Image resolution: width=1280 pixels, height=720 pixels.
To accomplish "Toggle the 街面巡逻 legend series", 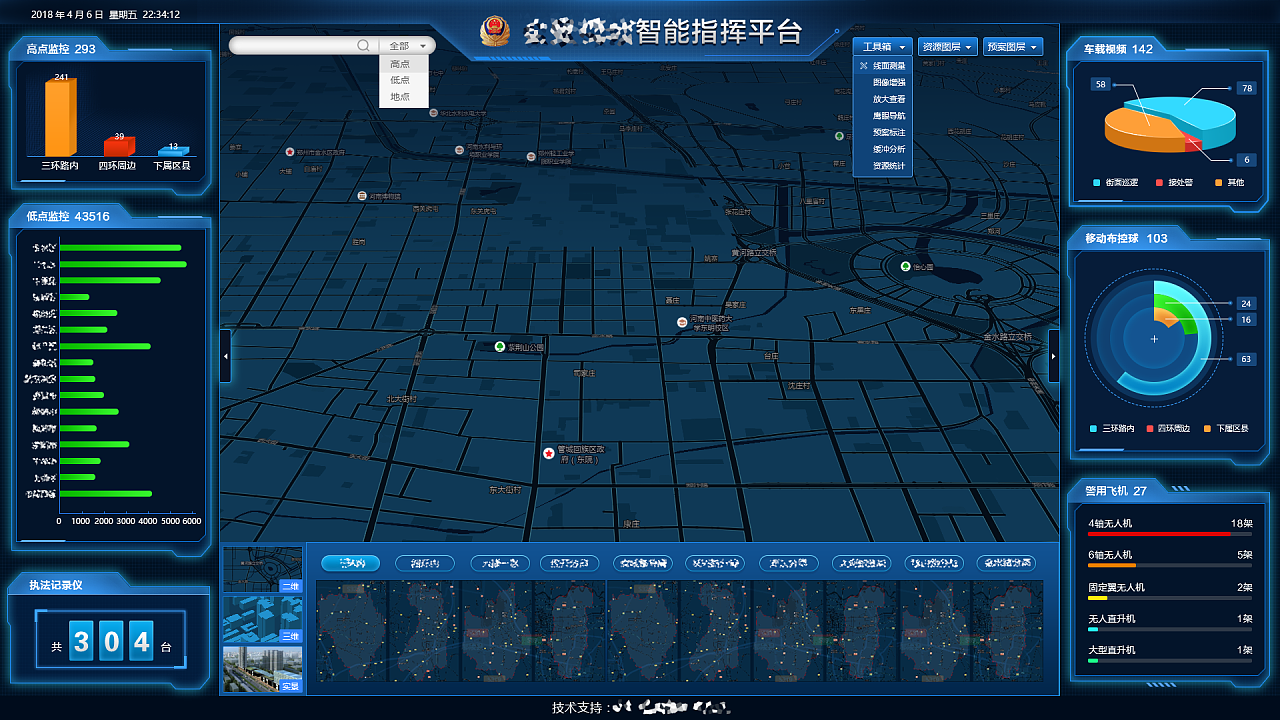I will point(1117,183).
